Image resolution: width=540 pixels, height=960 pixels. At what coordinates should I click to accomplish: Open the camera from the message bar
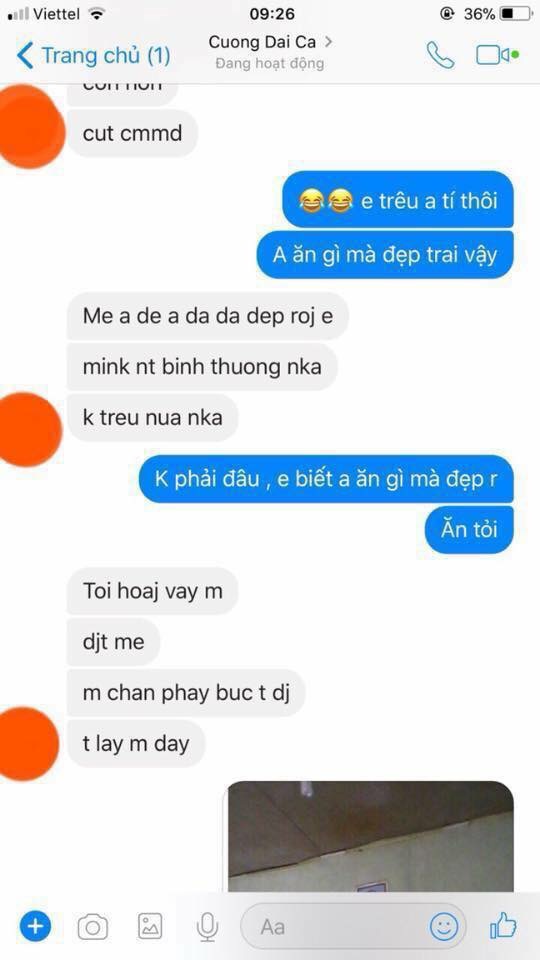92,928
